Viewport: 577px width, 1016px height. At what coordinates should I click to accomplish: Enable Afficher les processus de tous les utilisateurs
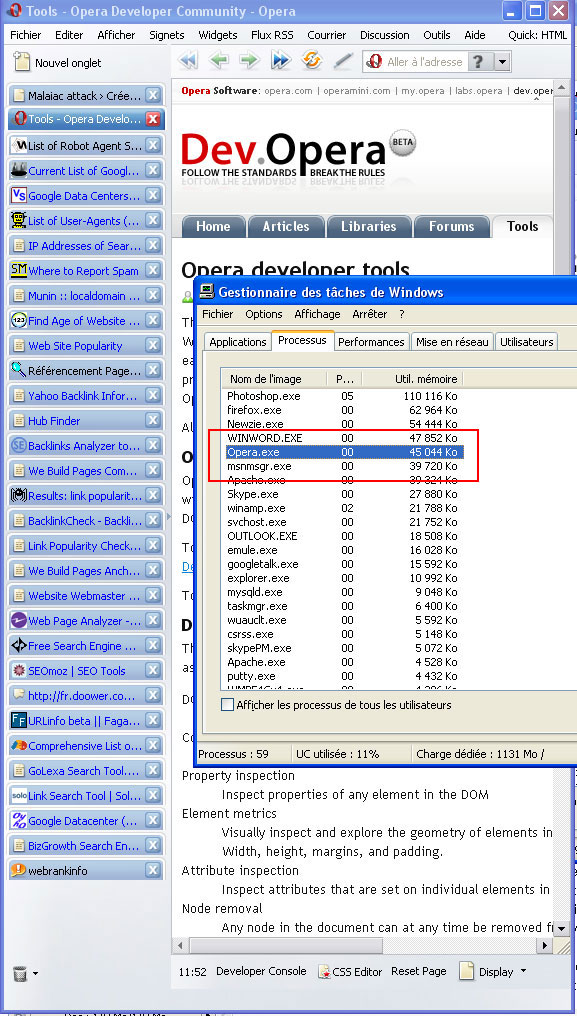coord(227,704)
